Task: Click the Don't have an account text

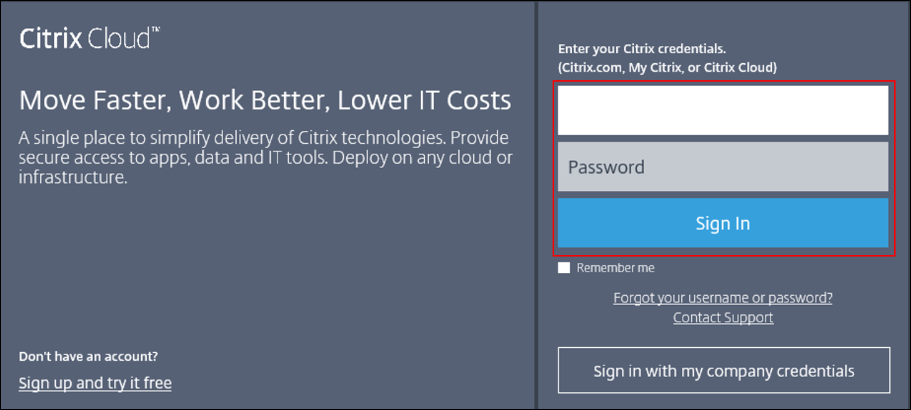Action: pos(88,356)
